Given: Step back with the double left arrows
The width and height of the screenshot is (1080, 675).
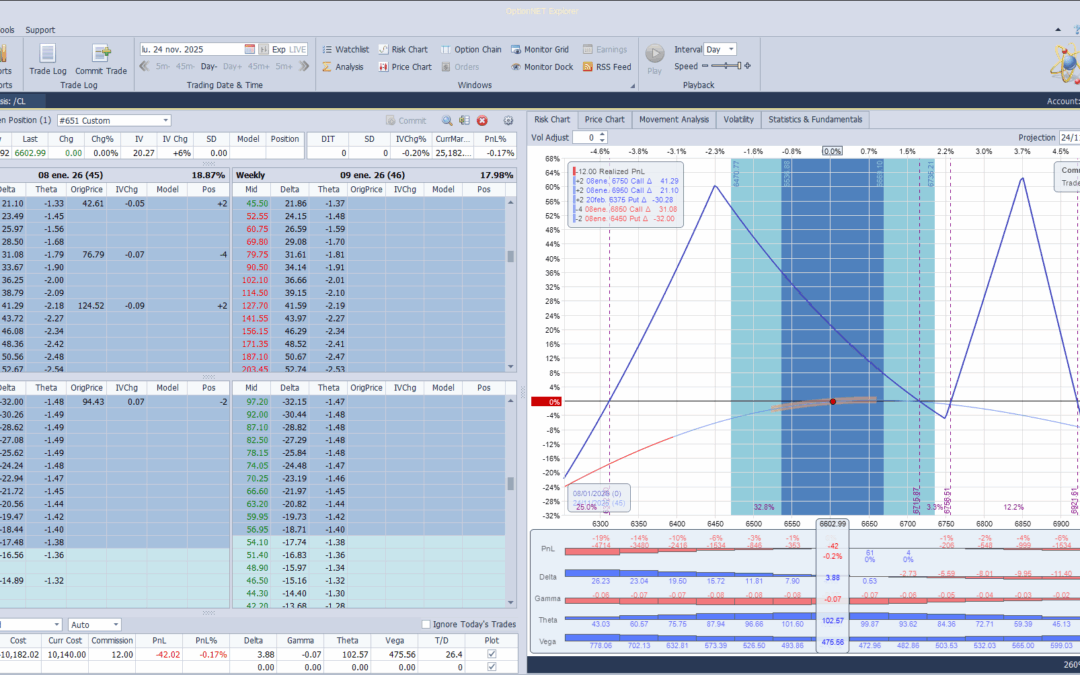Looking at the screenshot, I should (144, 67).
